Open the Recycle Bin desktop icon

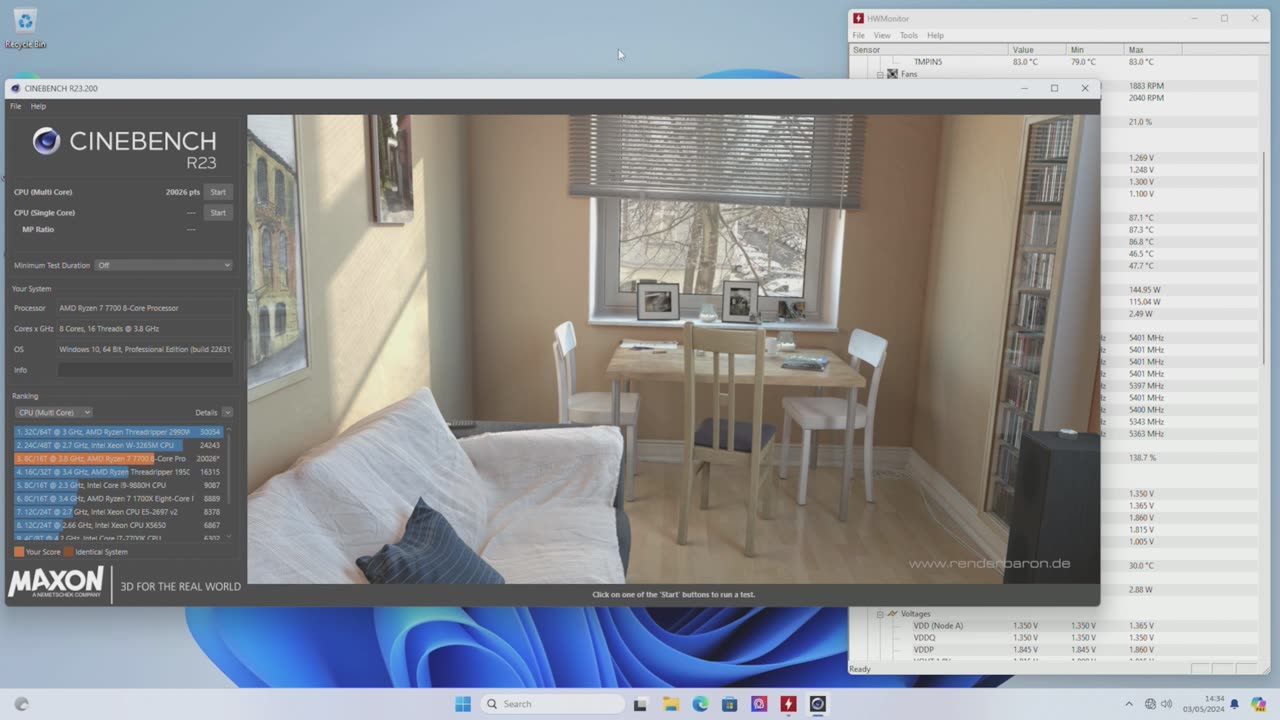(25, 28)
